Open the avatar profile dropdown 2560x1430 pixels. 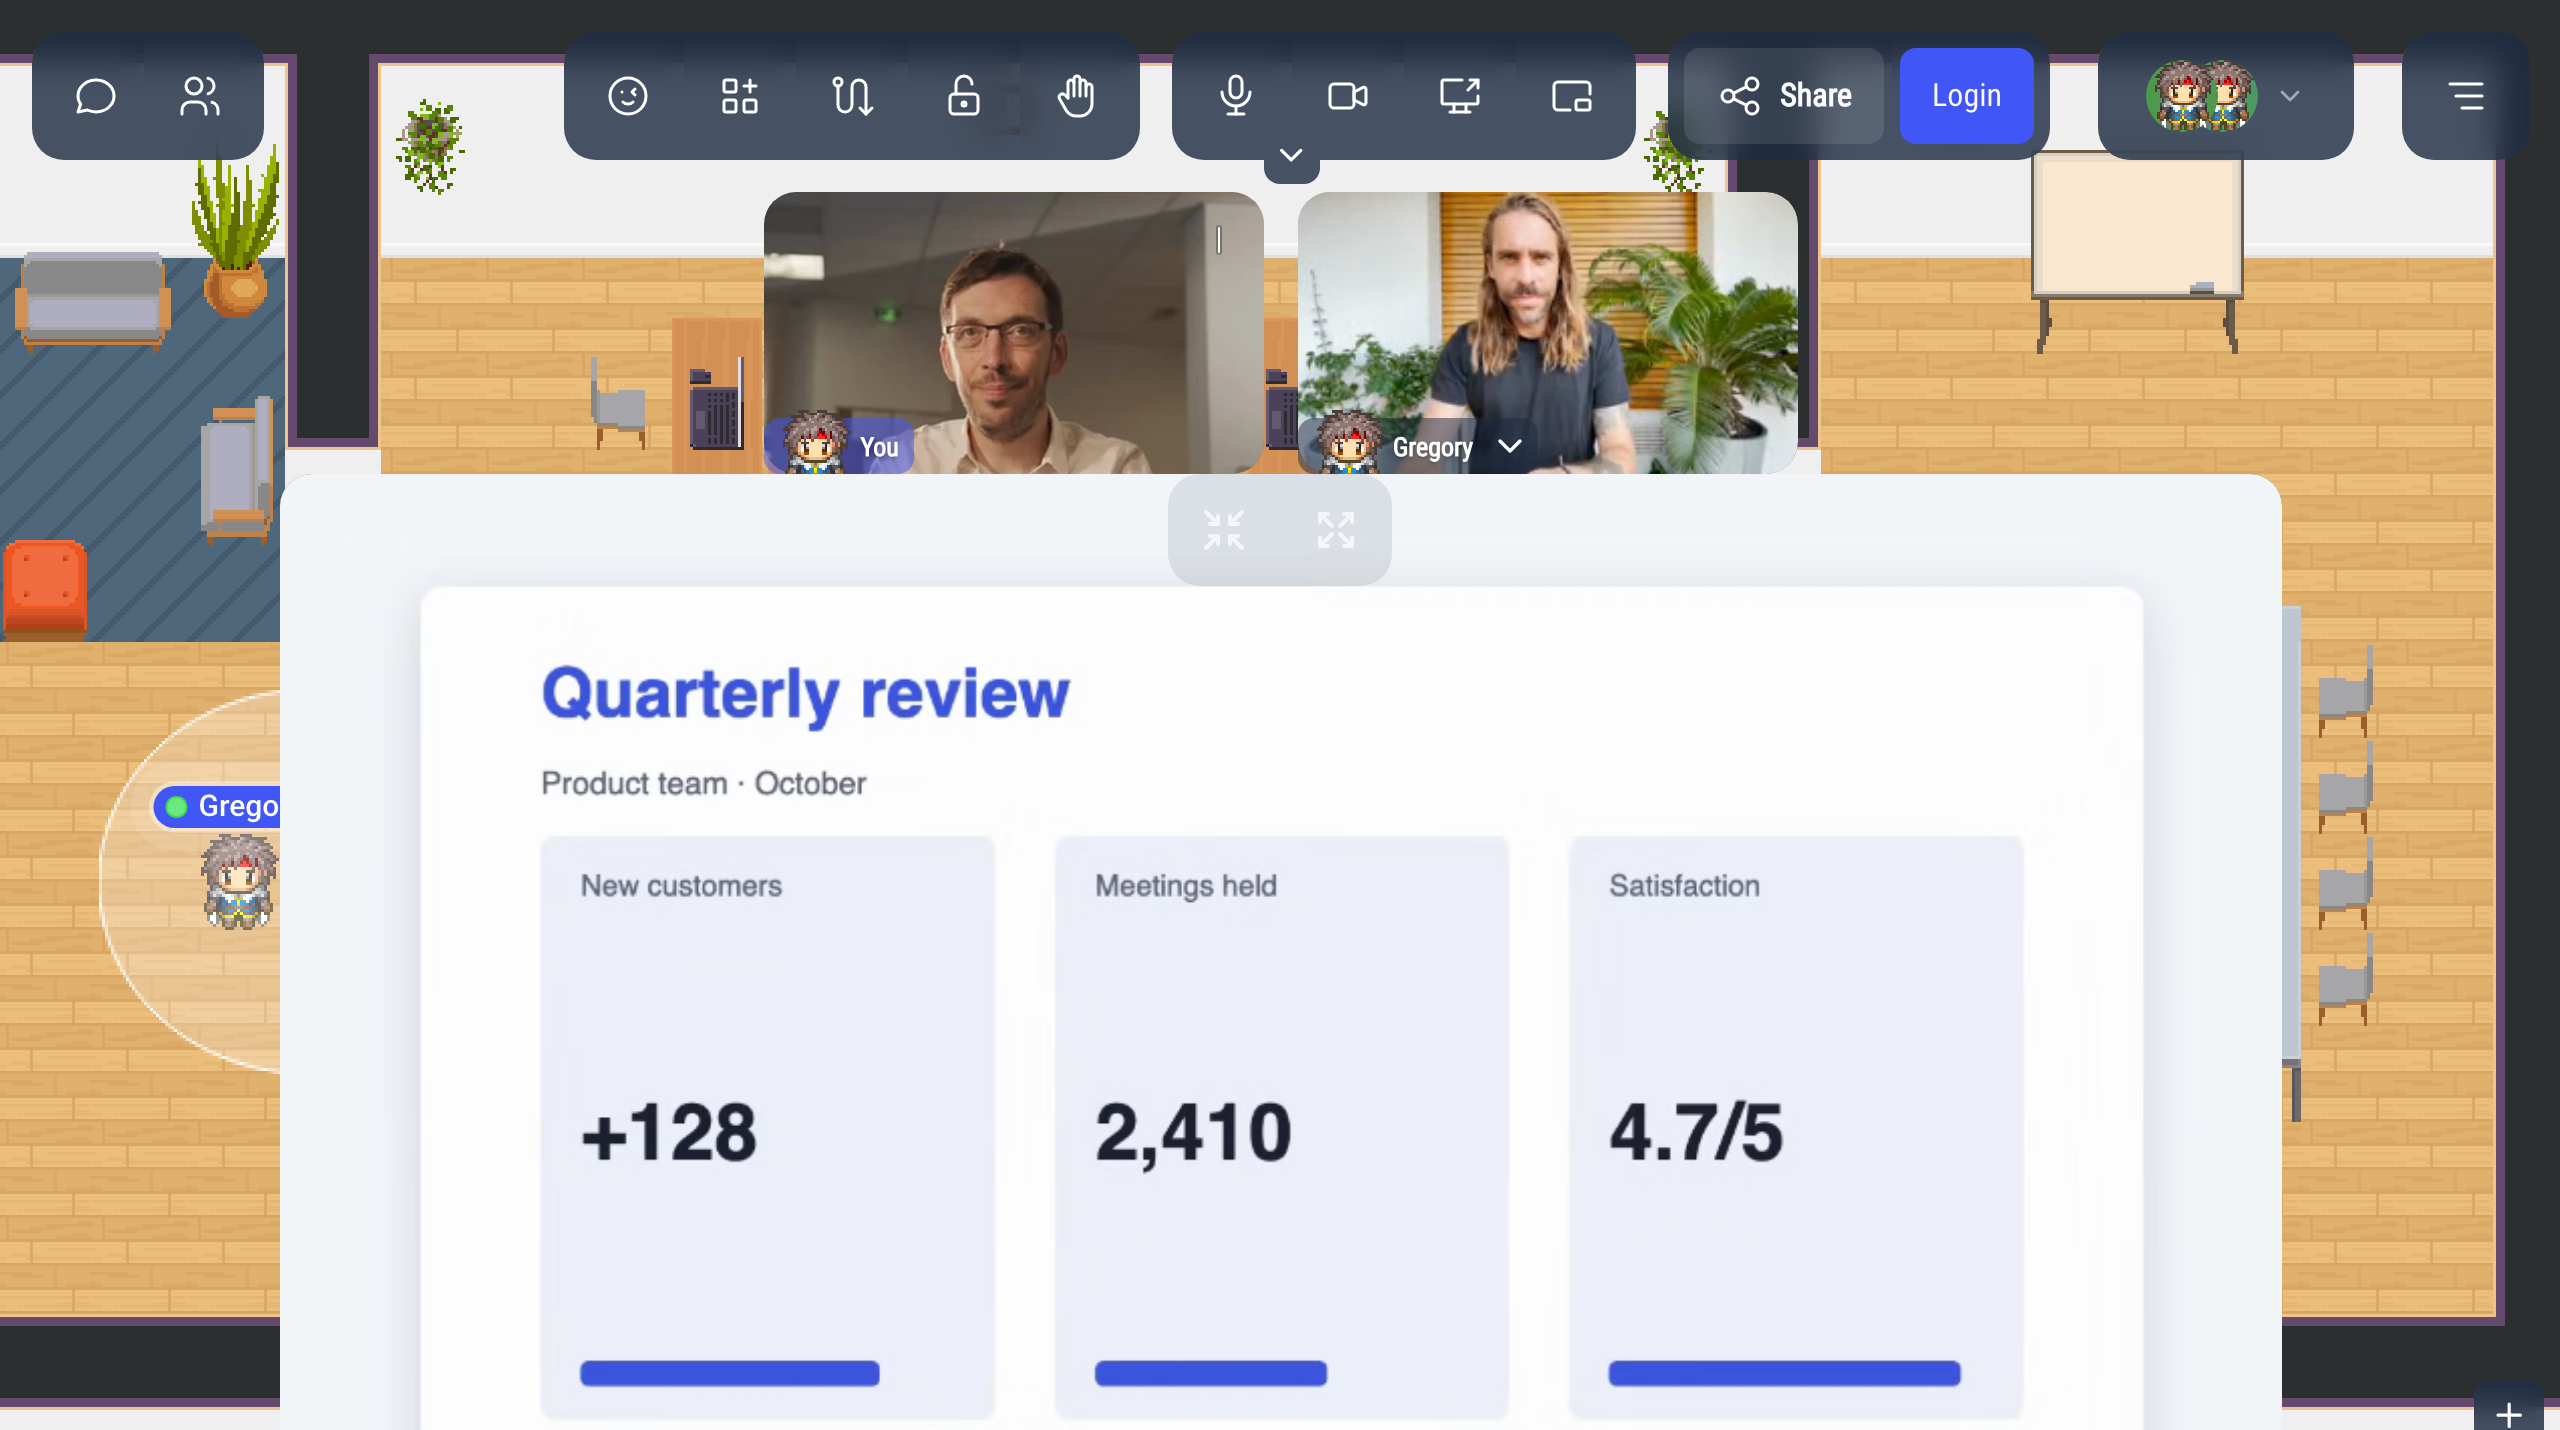click(x=2225, y=96)
